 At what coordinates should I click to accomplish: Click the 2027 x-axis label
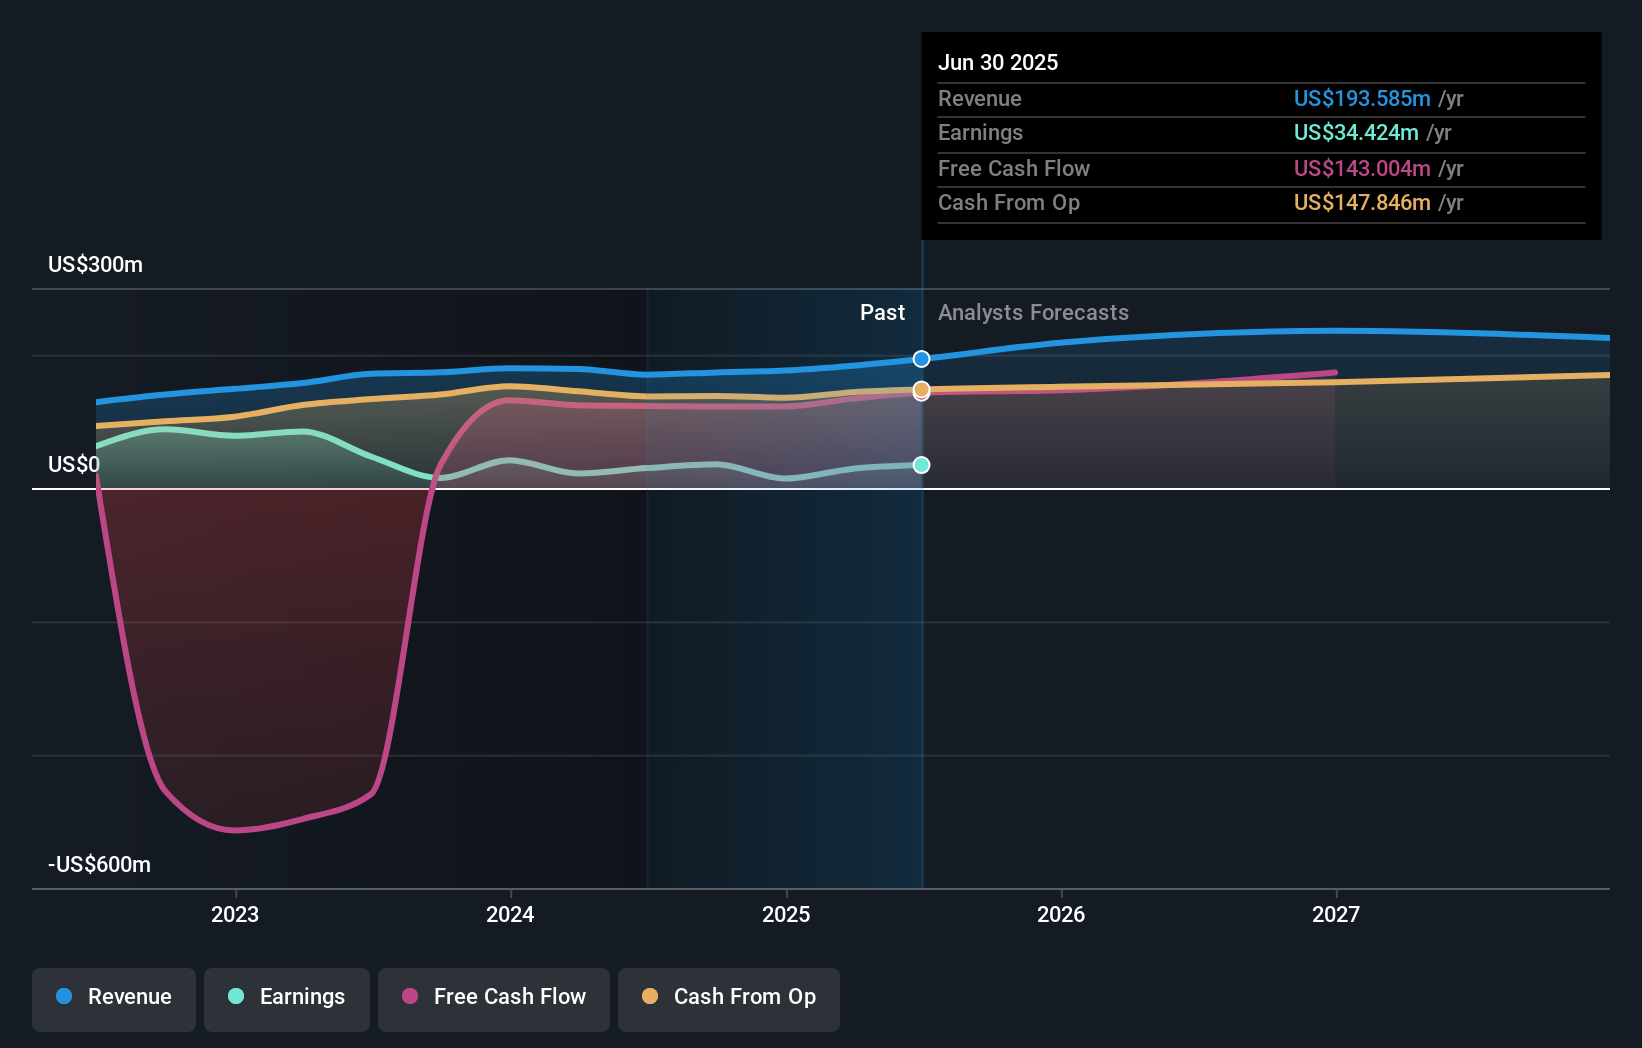coord(1336,914)
